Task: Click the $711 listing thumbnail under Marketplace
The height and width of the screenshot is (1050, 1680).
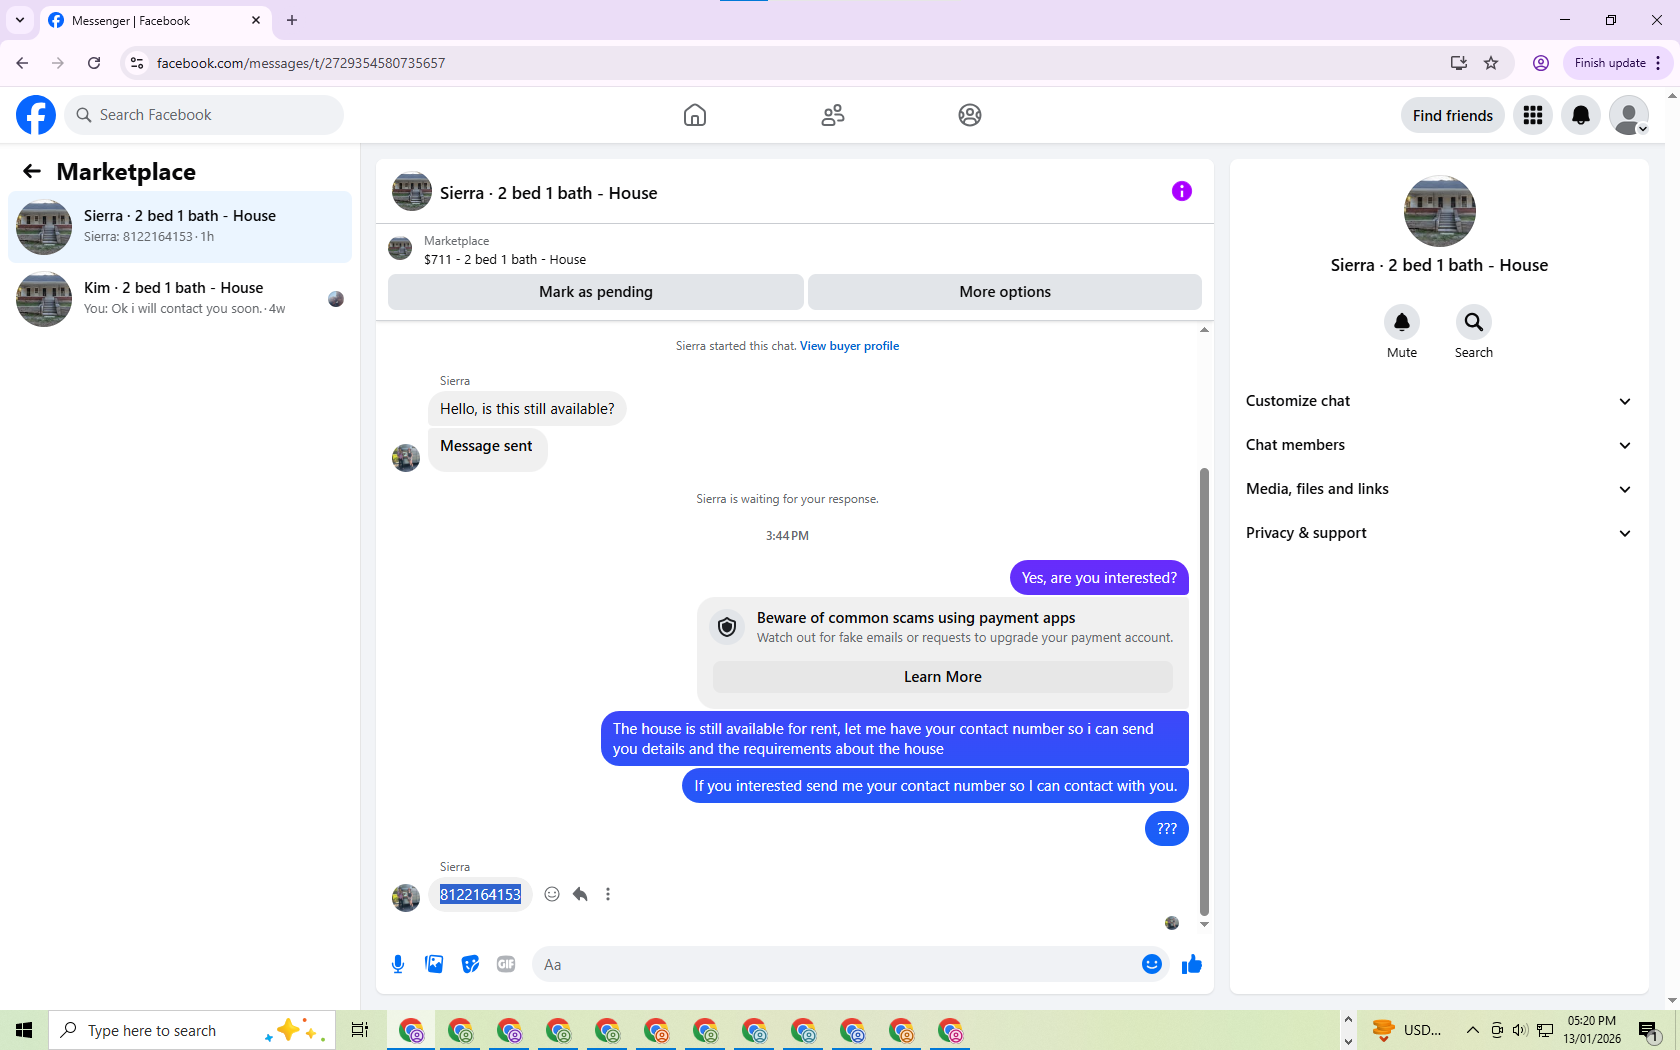Action: [400, 248]
